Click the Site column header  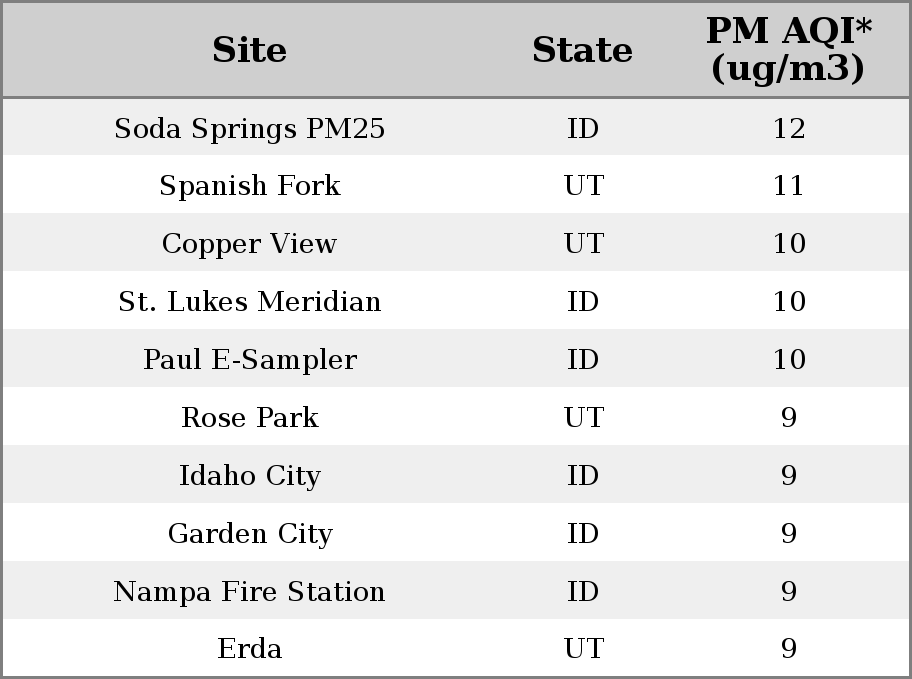250,50
